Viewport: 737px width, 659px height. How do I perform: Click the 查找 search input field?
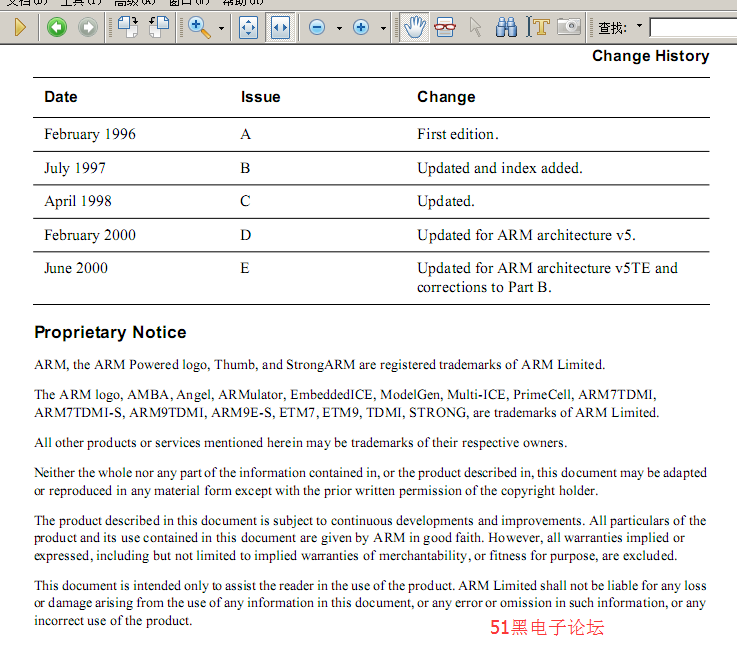(693, 27)
